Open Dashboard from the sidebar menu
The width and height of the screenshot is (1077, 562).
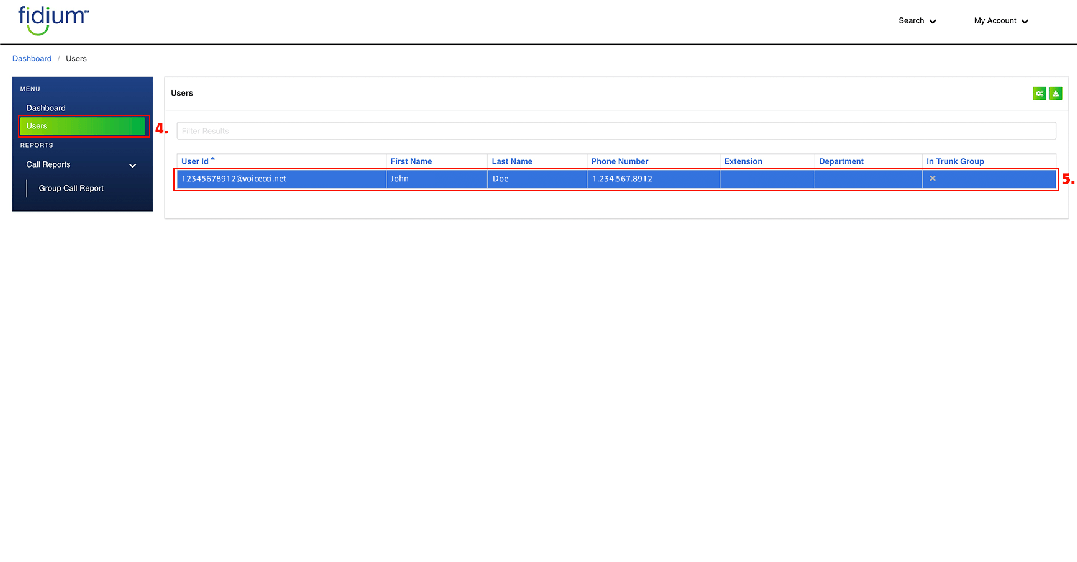click(46, 108)
